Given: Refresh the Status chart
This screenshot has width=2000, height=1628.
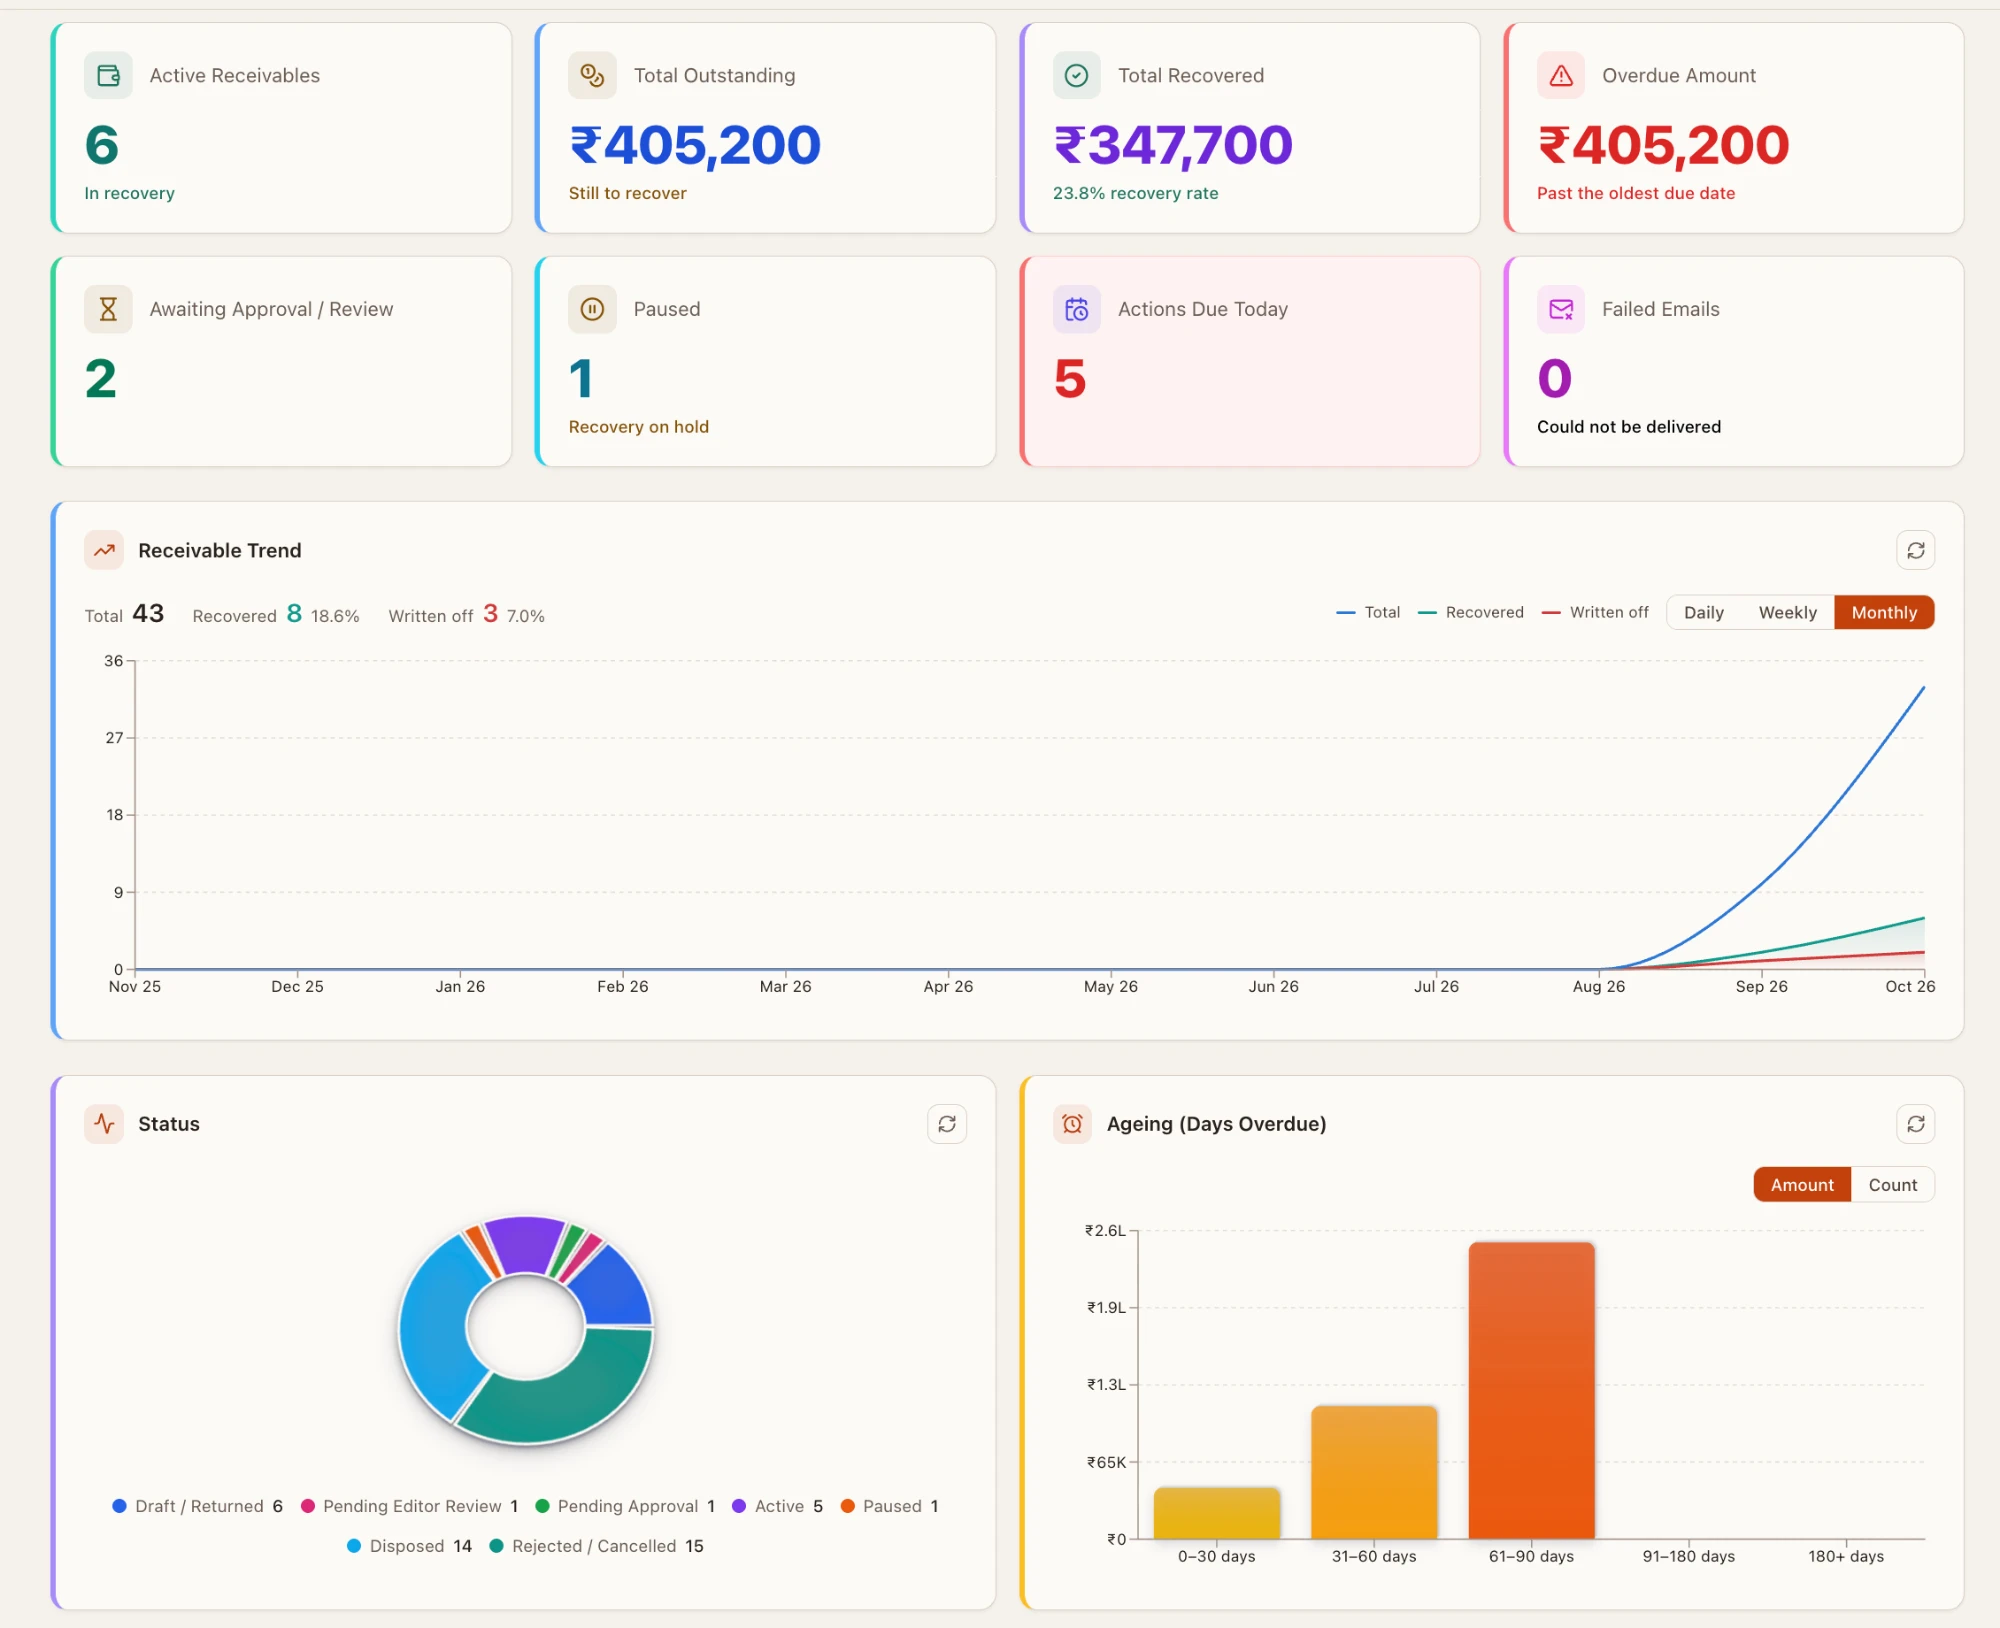Looking at the screenshot, I should click(946, 1124).
